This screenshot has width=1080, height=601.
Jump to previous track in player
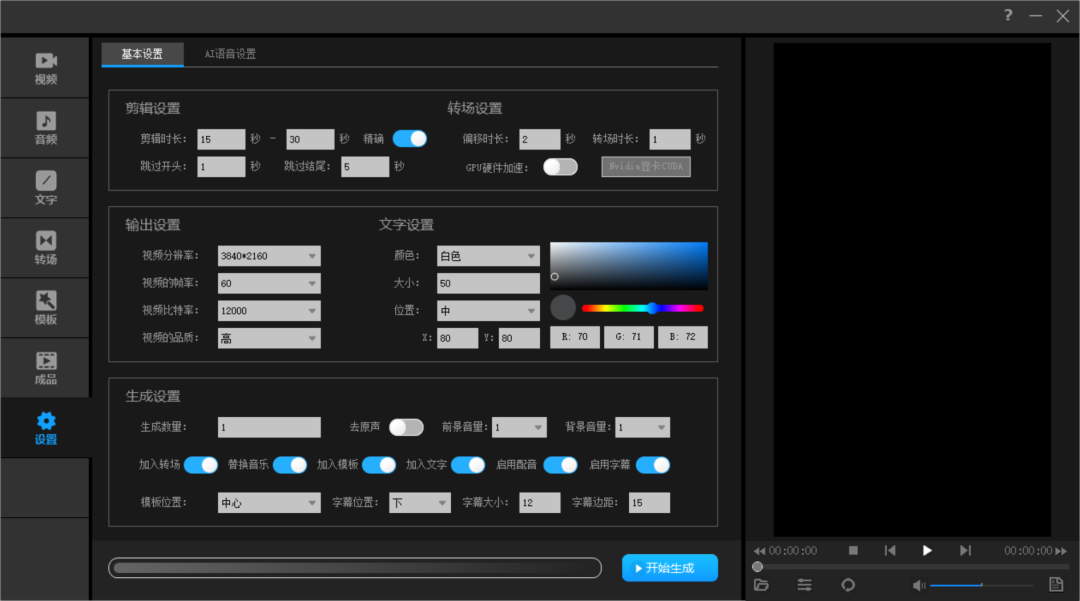[890, 550]
